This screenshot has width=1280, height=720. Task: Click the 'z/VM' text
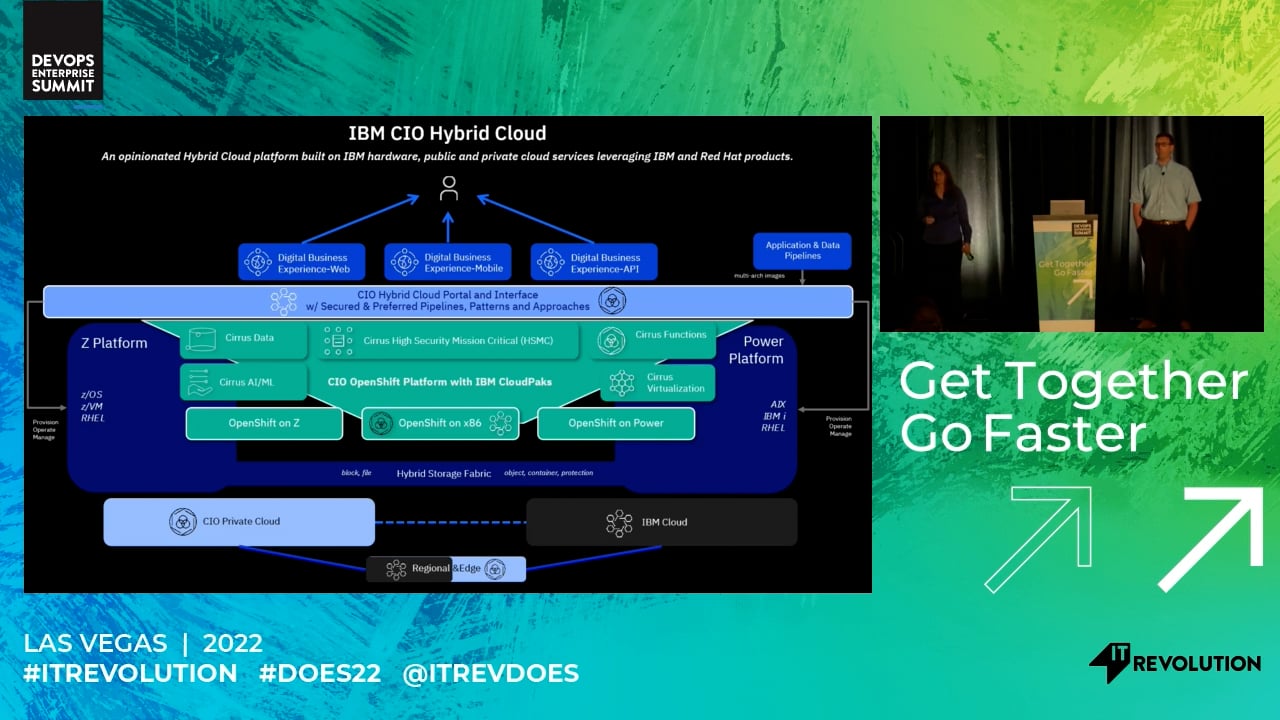[93, 406]
